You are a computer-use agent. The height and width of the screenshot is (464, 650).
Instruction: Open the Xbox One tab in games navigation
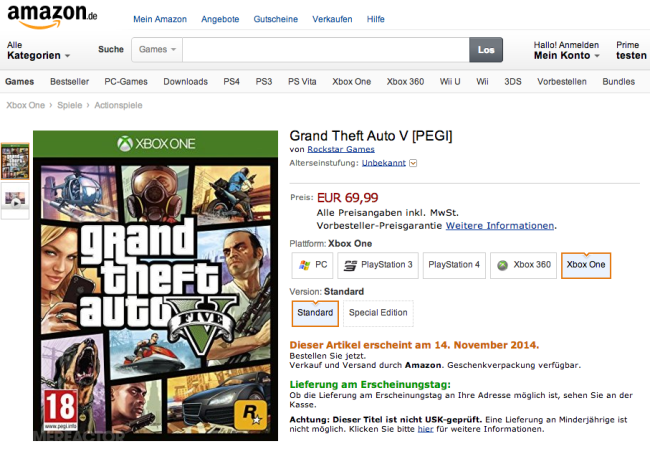(352, 82)
